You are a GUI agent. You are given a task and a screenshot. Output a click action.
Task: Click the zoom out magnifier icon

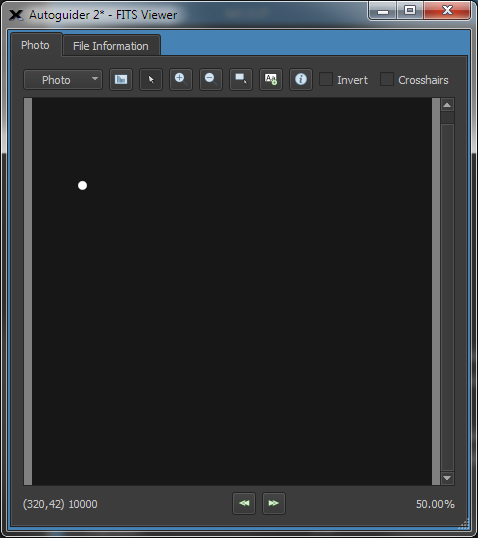coord(211,80)
